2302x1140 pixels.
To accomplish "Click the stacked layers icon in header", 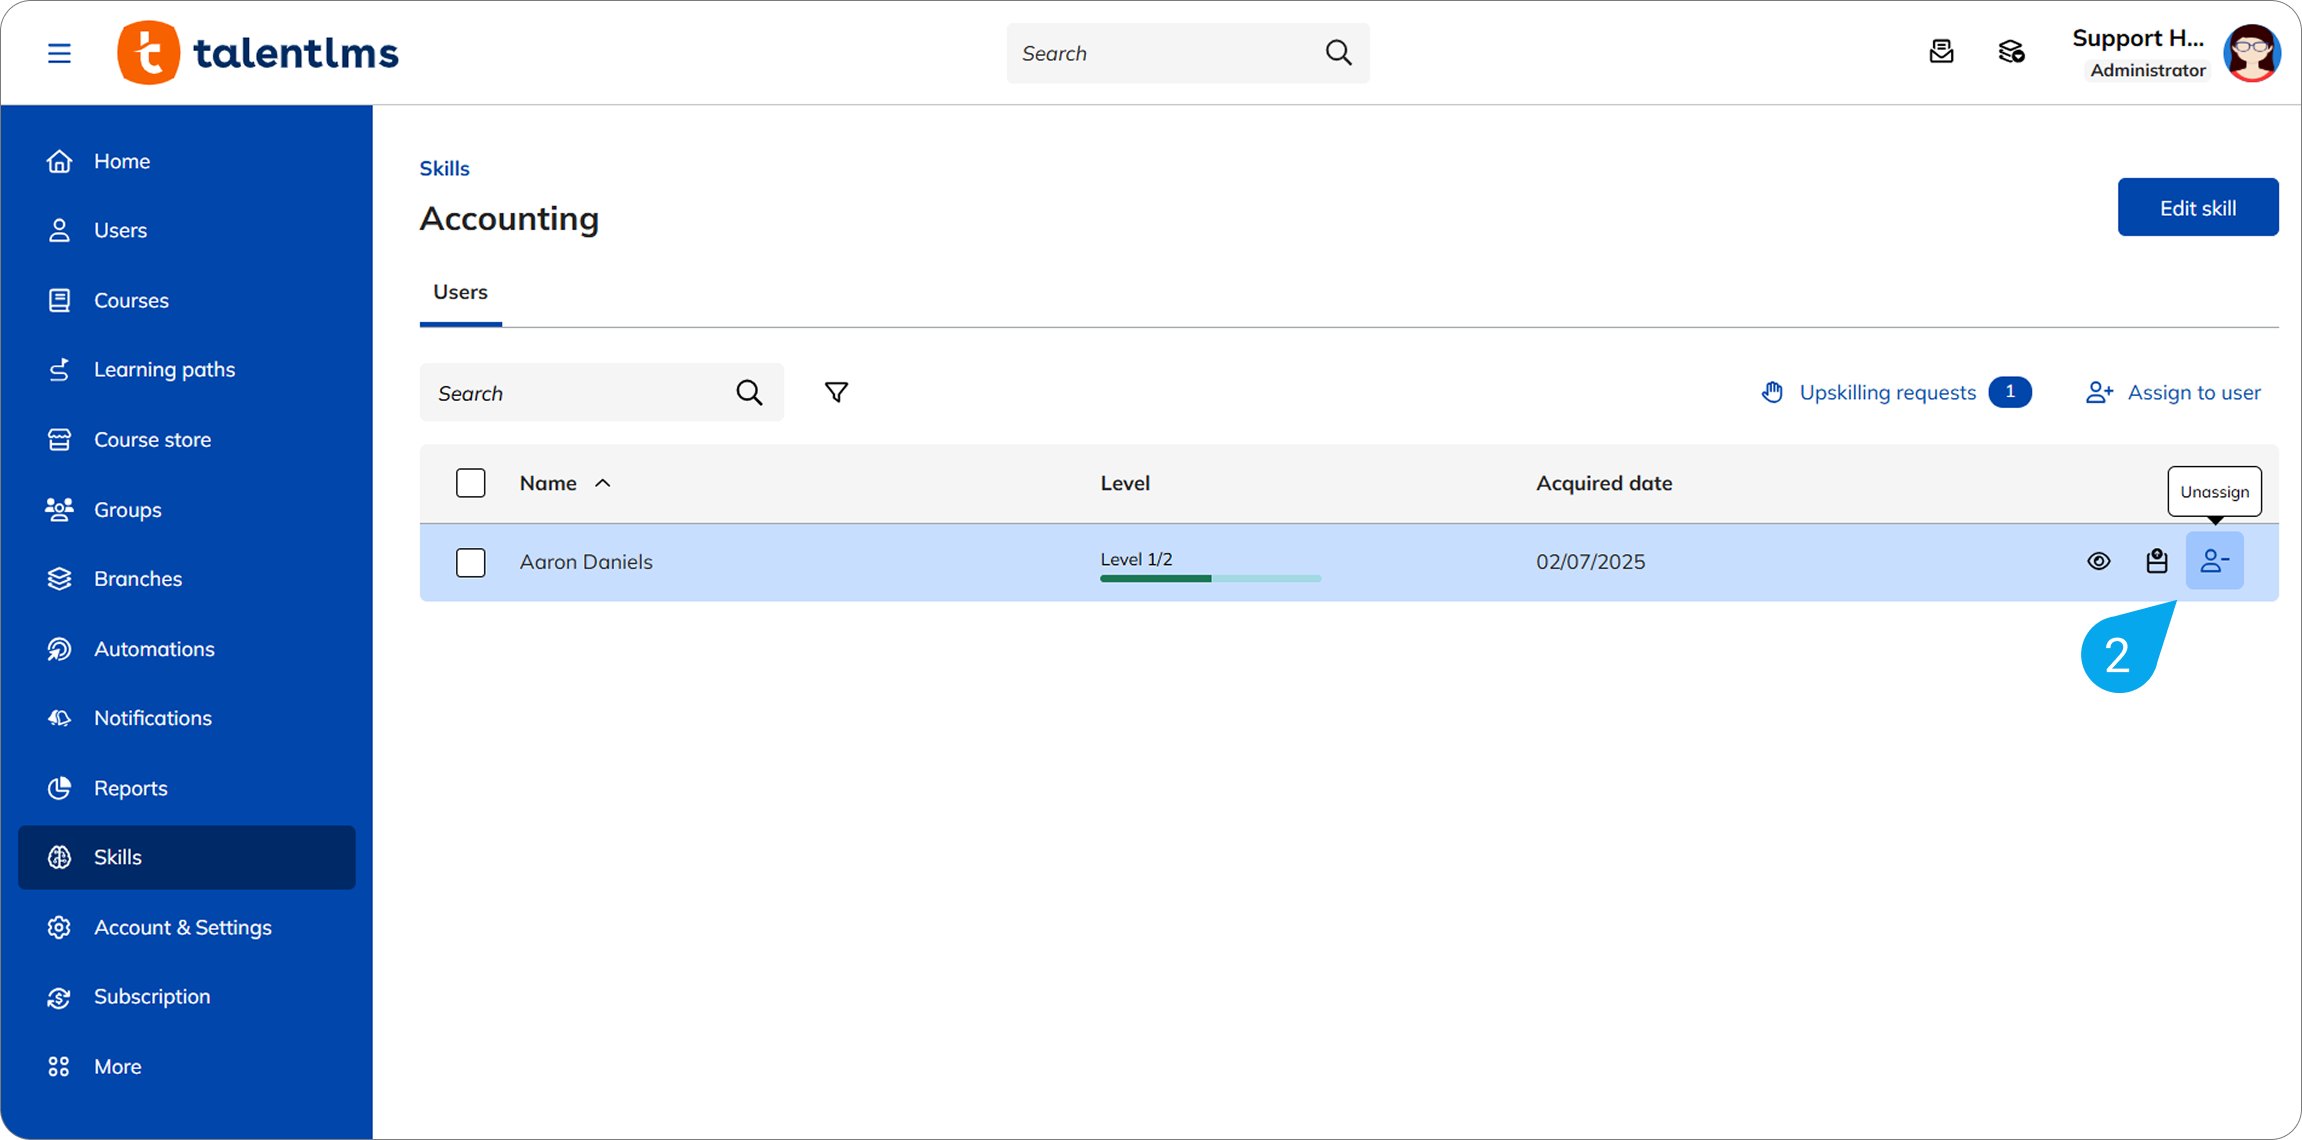I will (2011, 52).
